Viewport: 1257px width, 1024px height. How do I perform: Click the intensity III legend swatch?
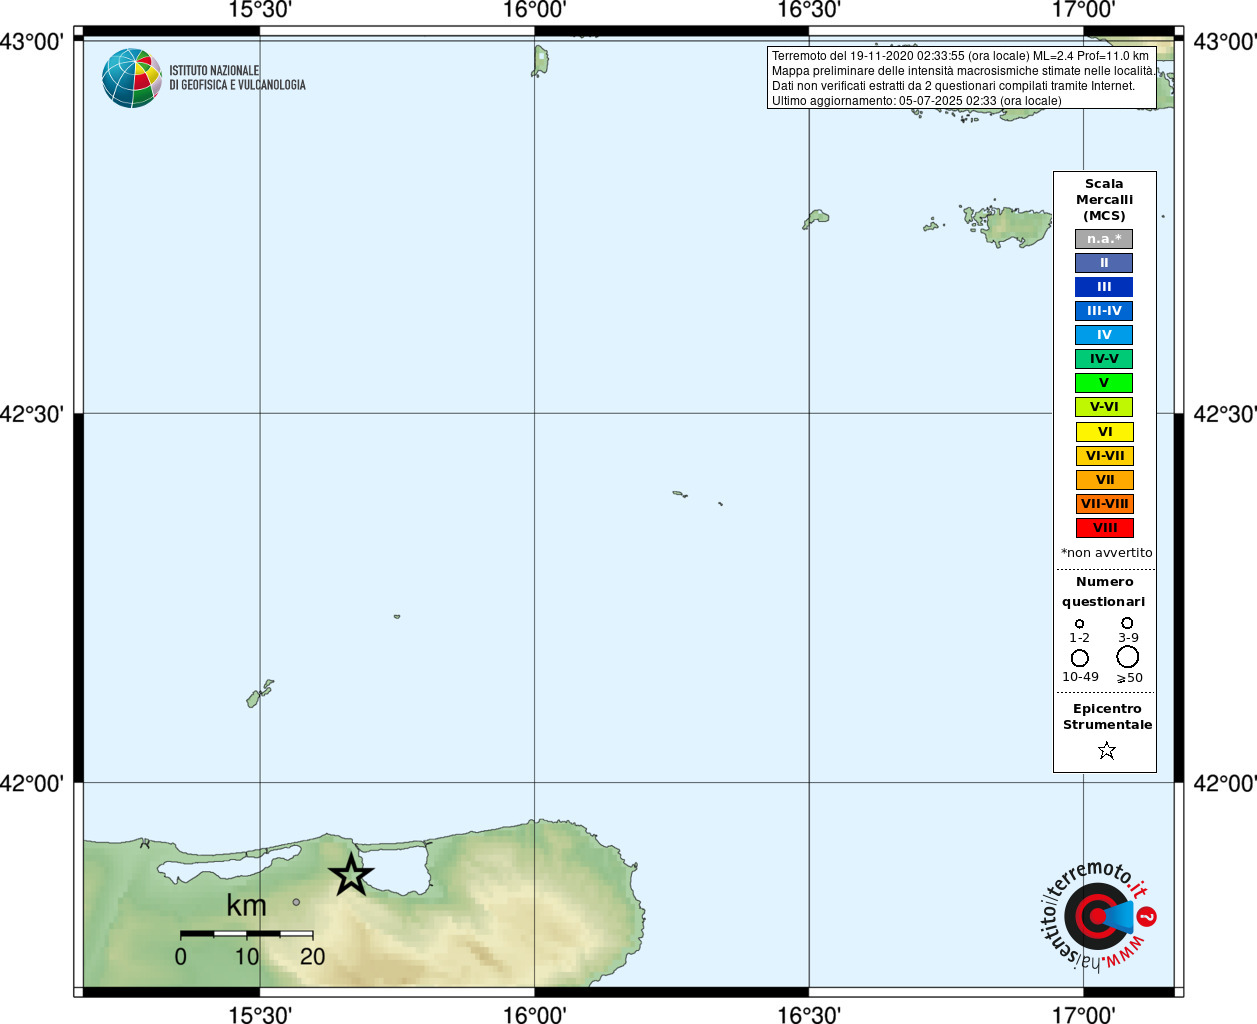pos(1104,287)
